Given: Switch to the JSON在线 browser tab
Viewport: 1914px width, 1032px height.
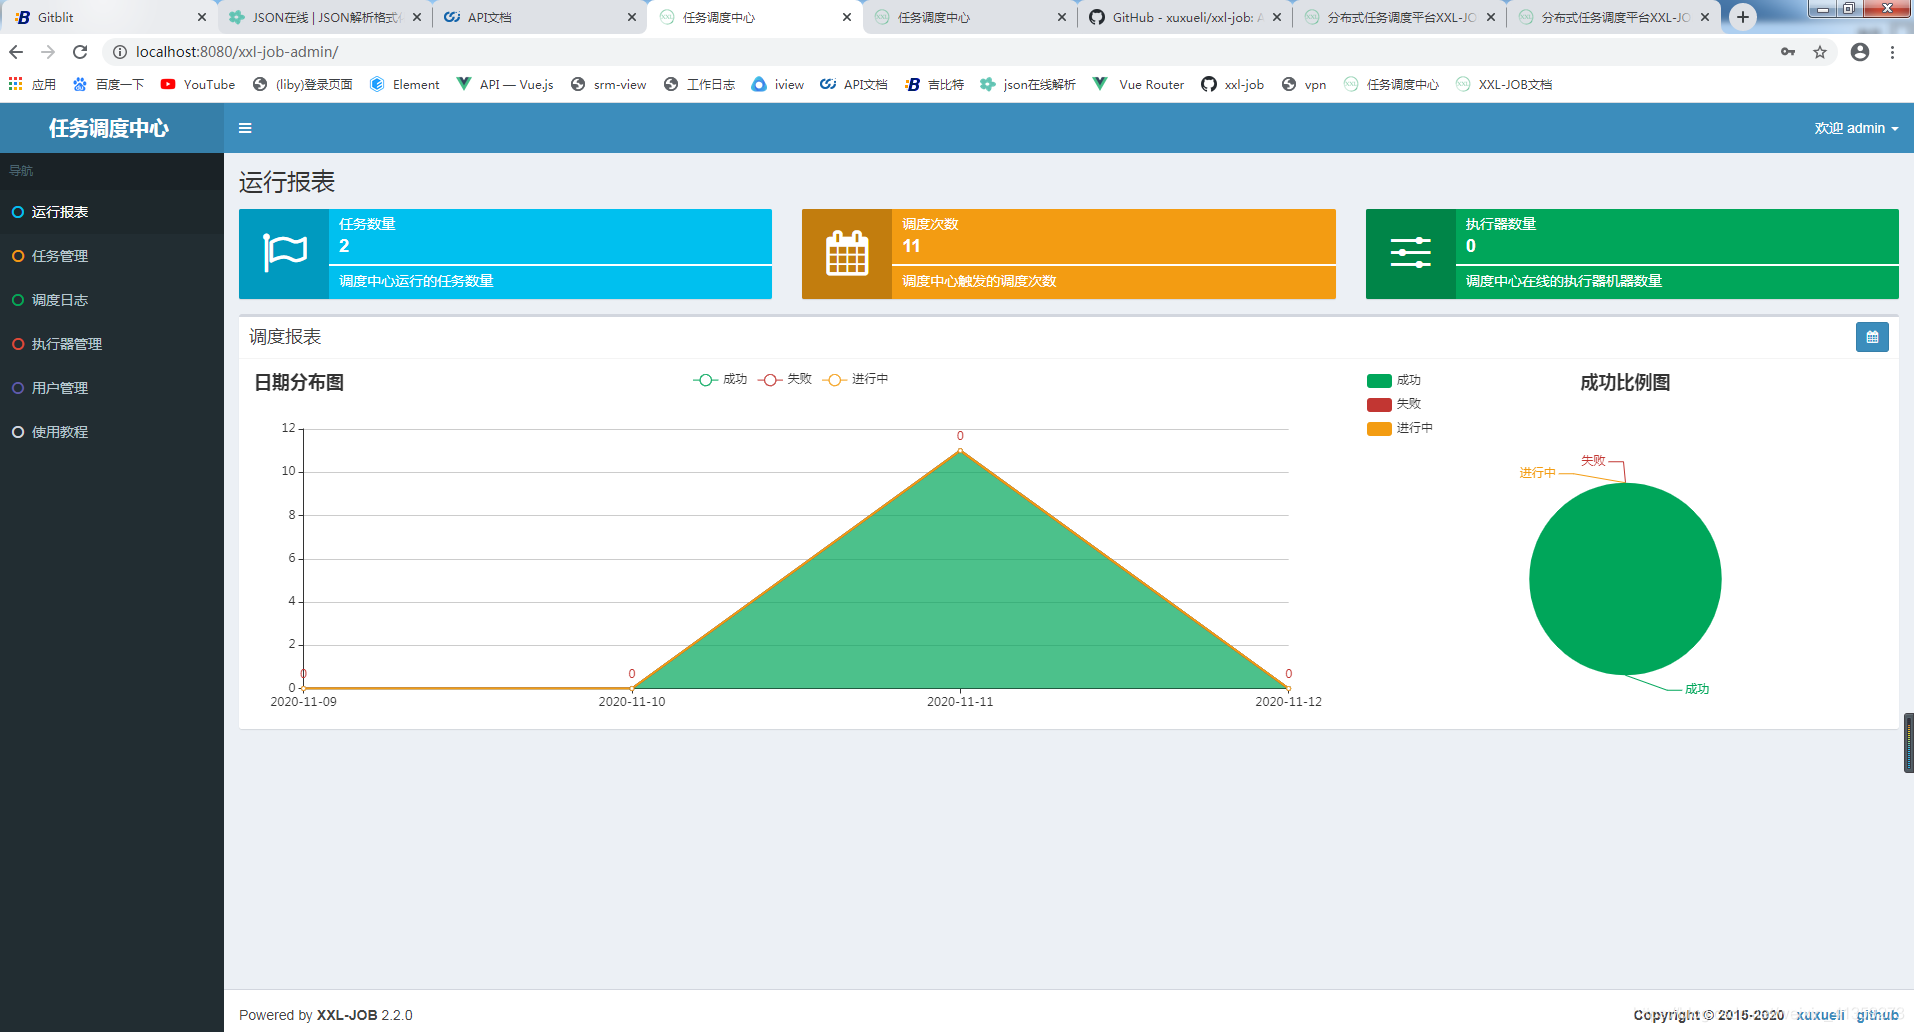Looking at the screenshot, I should (x=323, y=17).
